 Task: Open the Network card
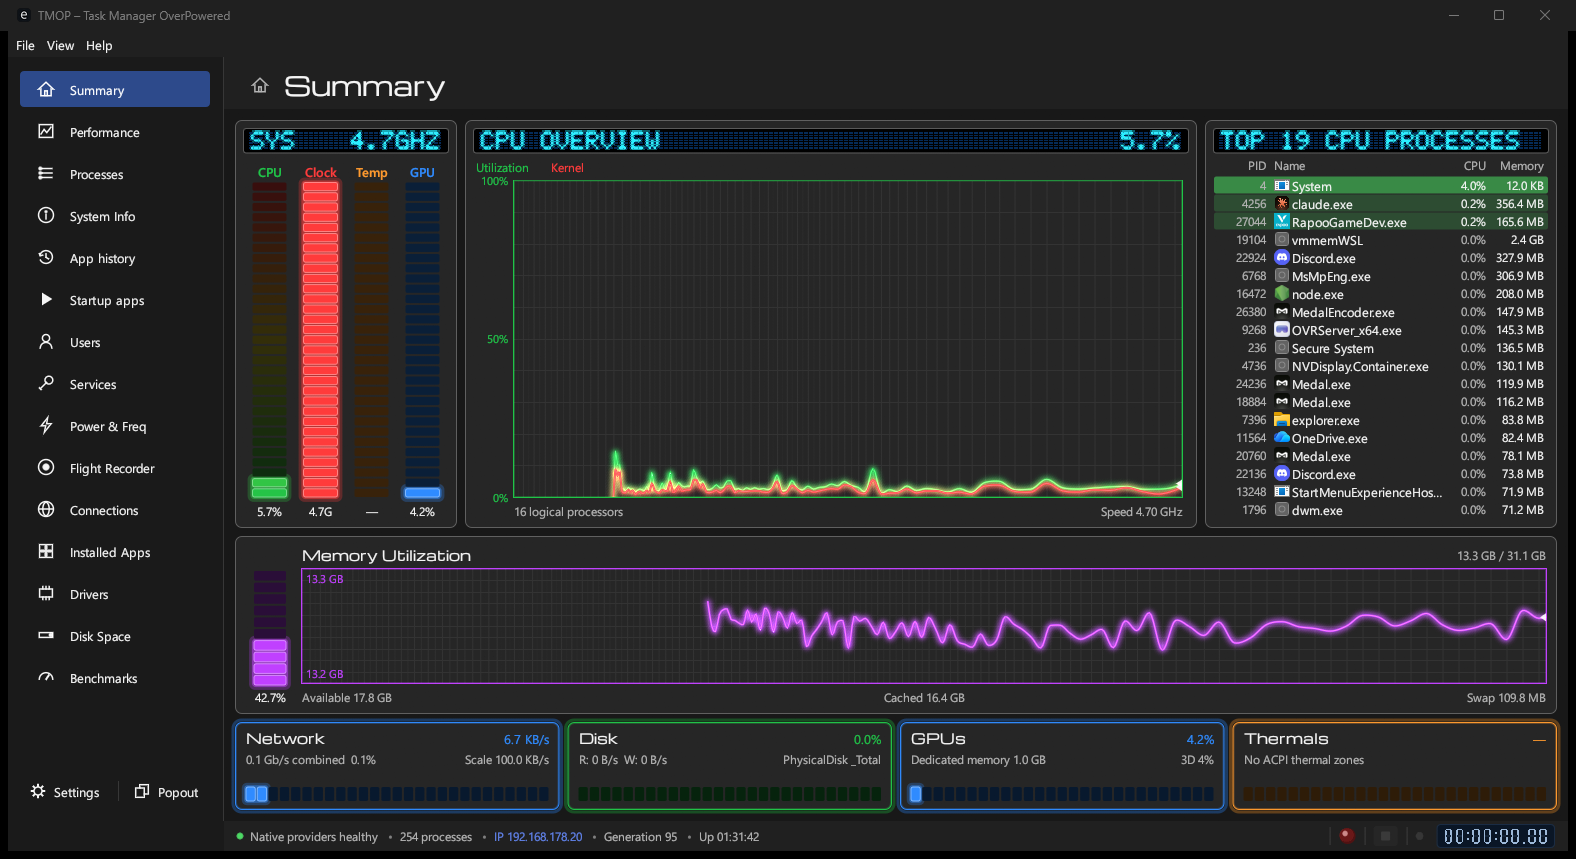pos(398,766)
